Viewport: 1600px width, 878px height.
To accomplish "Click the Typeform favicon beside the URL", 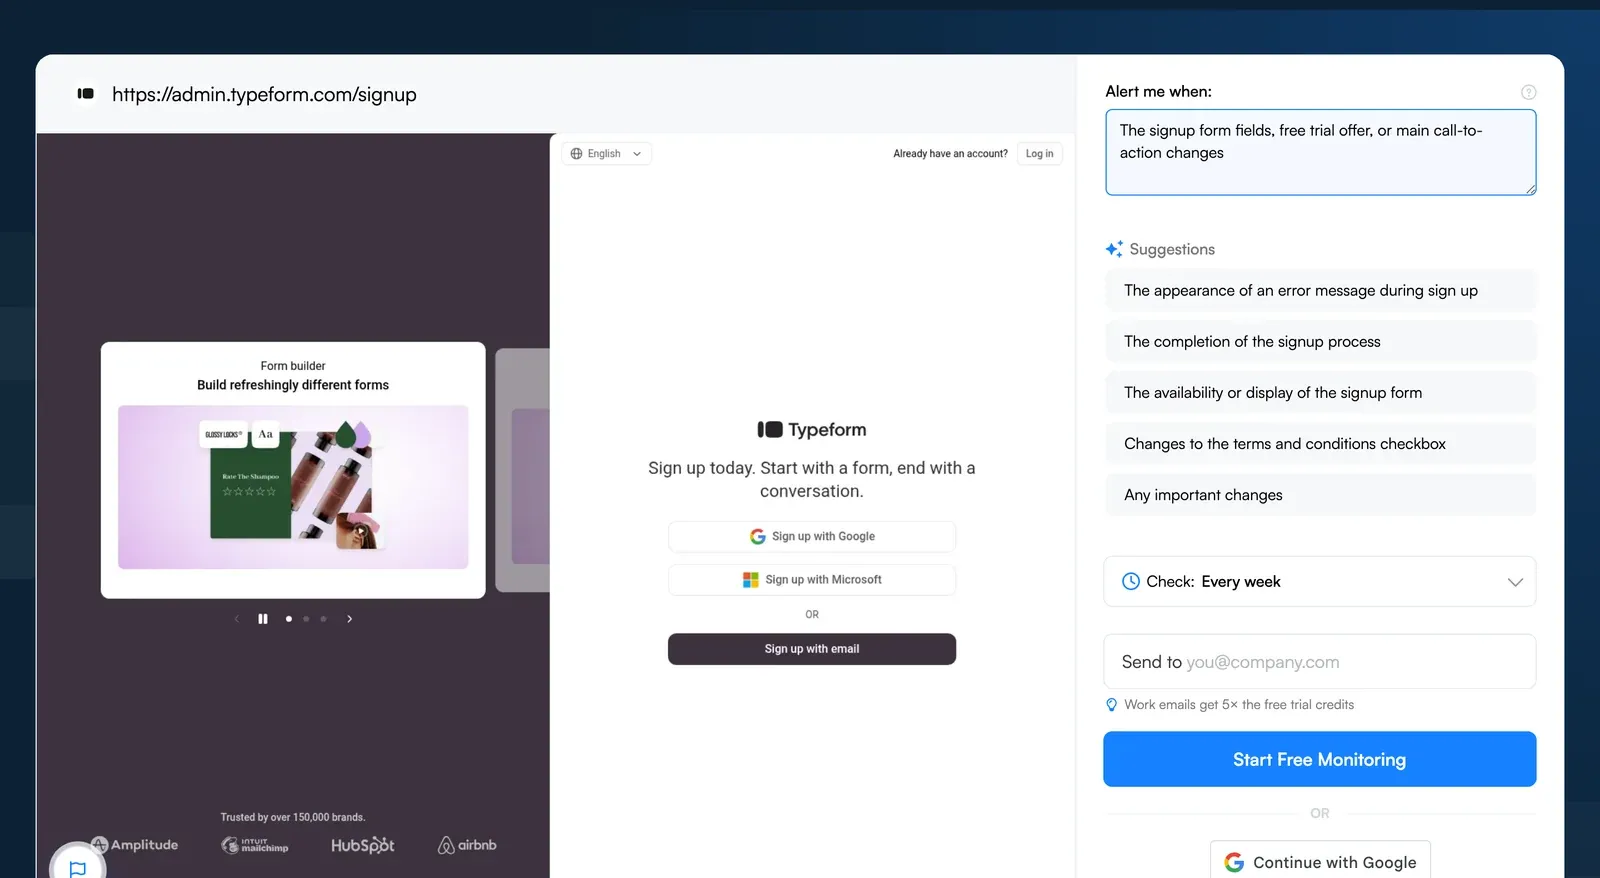I will [85, 94].
